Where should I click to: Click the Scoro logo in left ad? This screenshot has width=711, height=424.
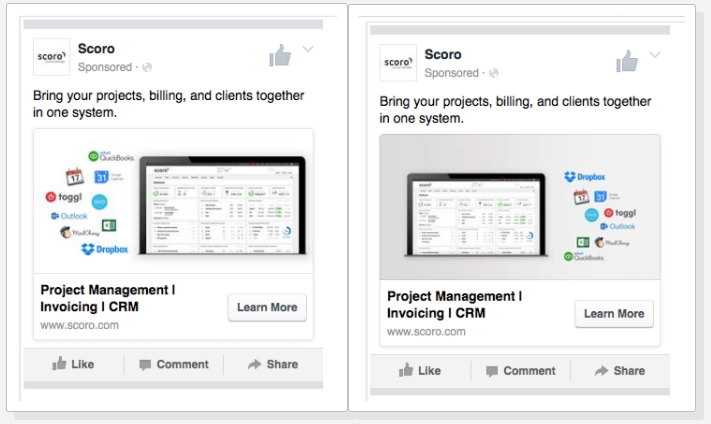(51, 57)
